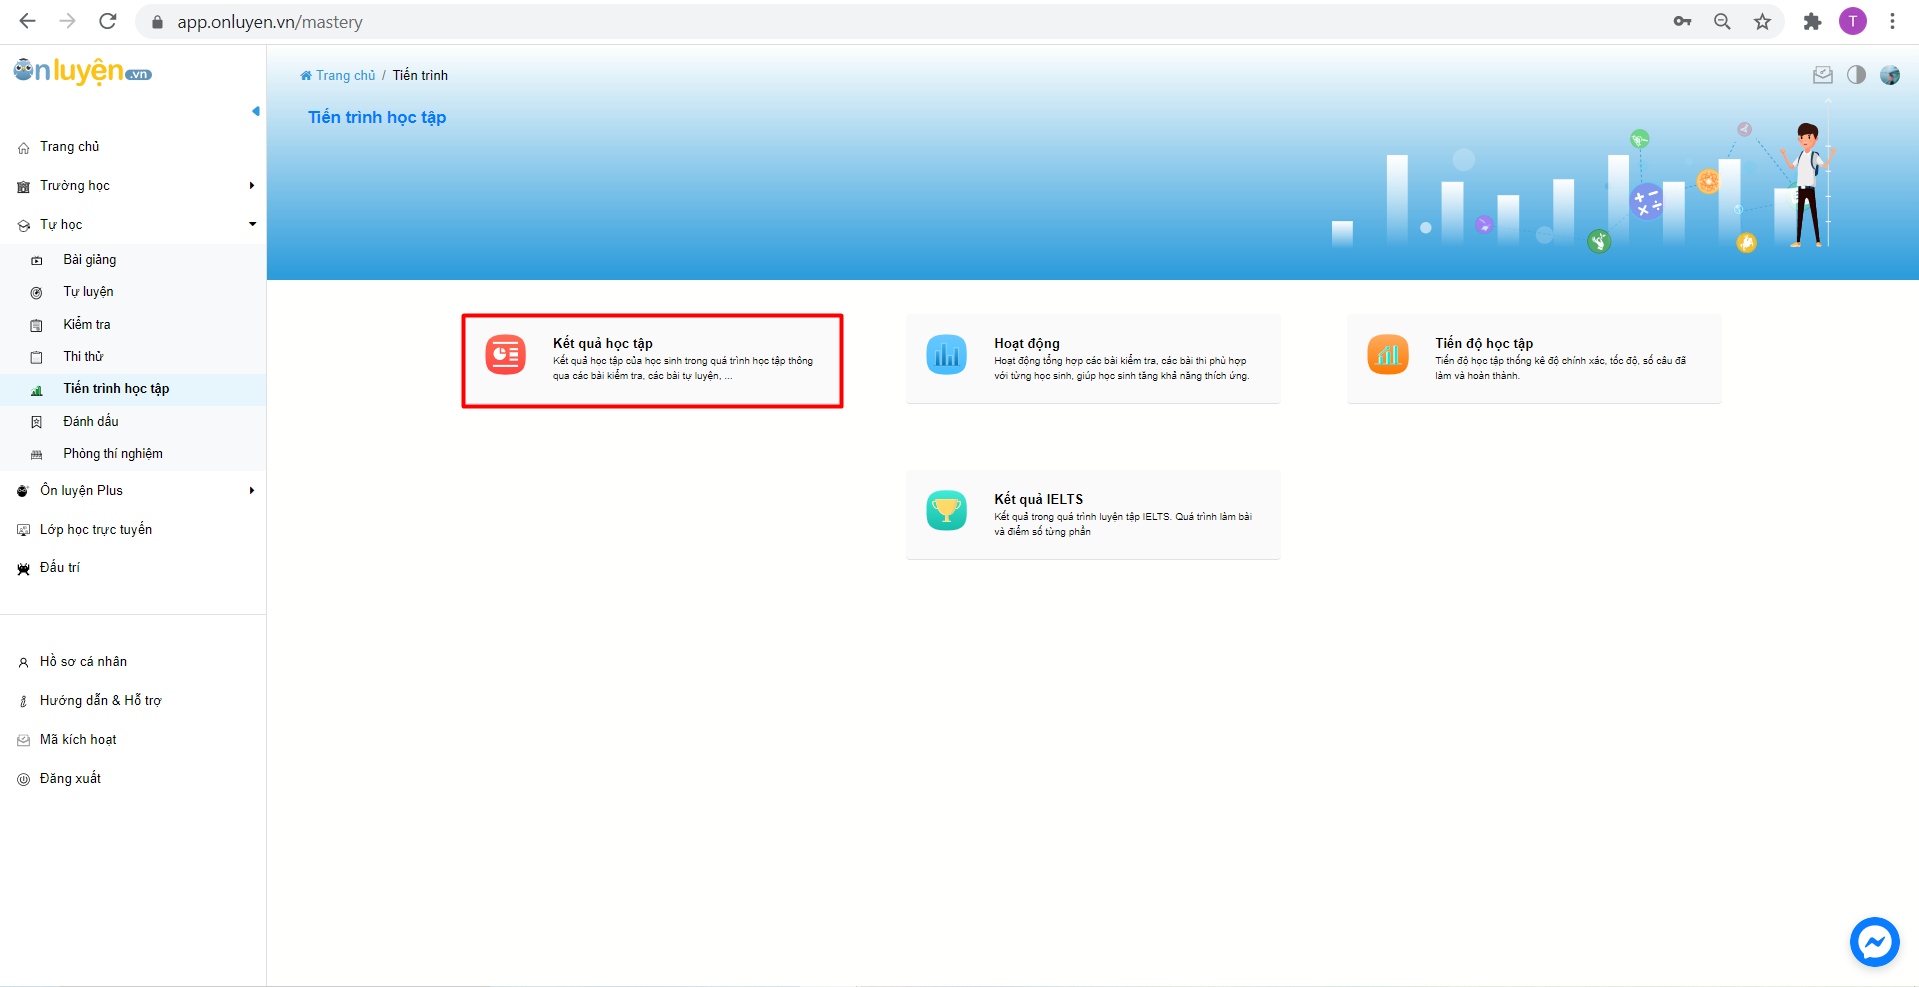Reload the page with browser refresh button
This screenshot has height=987, width=1919.
[x=108, y=21]
